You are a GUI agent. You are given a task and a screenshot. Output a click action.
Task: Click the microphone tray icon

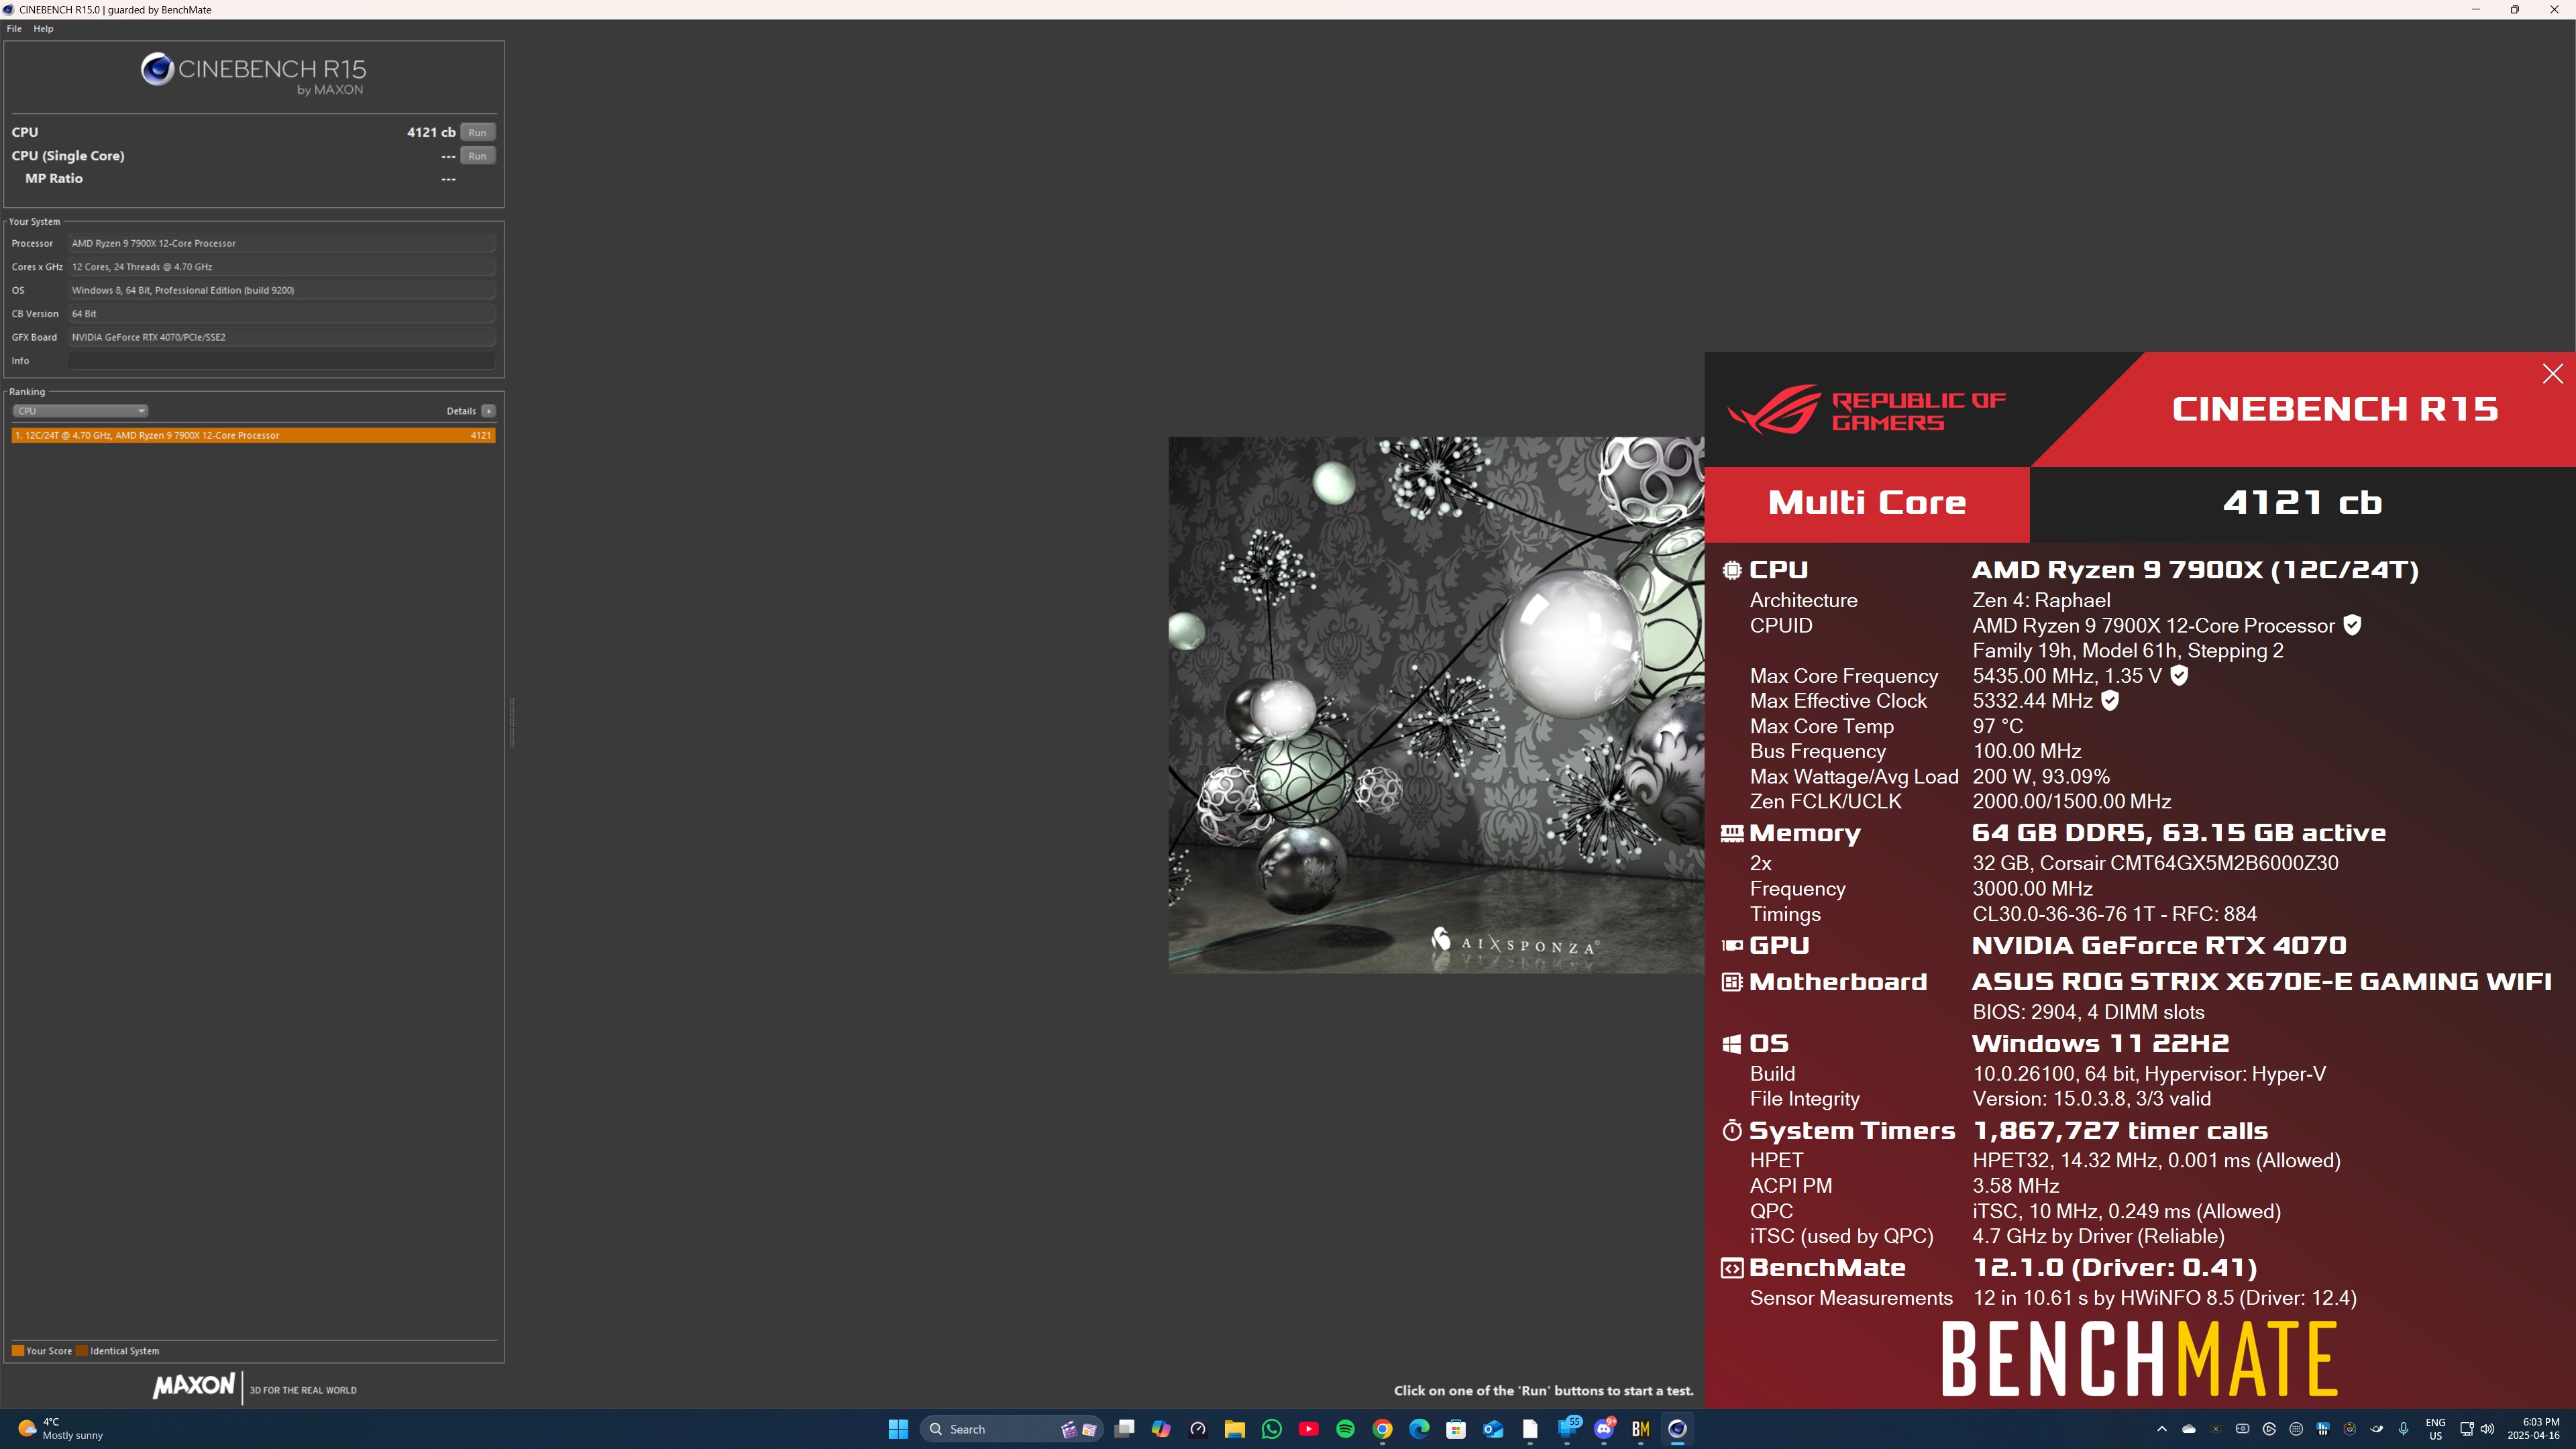click(x=2403, y=1429)
